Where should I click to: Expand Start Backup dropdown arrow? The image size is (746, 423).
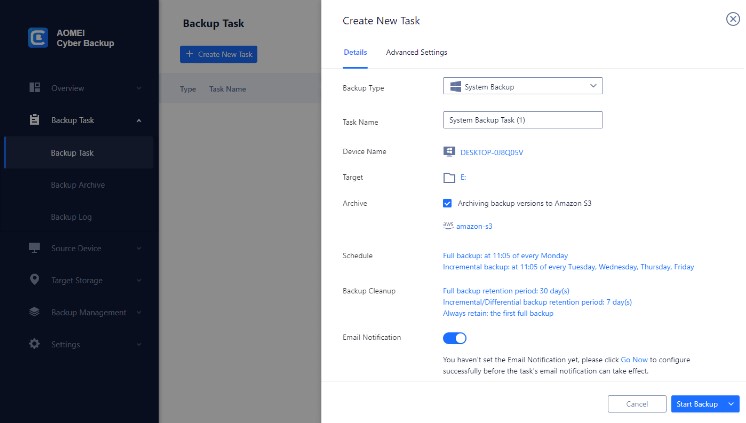[x=732, y=404]
